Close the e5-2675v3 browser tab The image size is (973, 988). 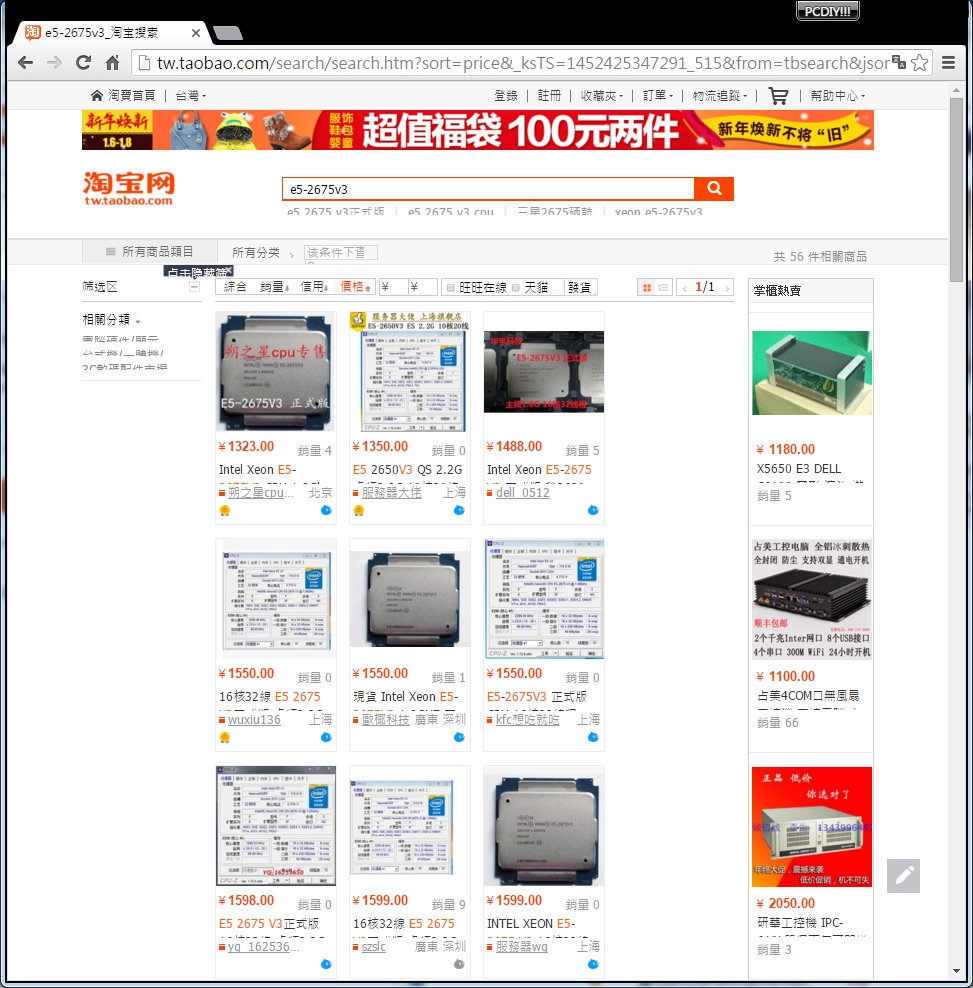(x=196, y=33)
